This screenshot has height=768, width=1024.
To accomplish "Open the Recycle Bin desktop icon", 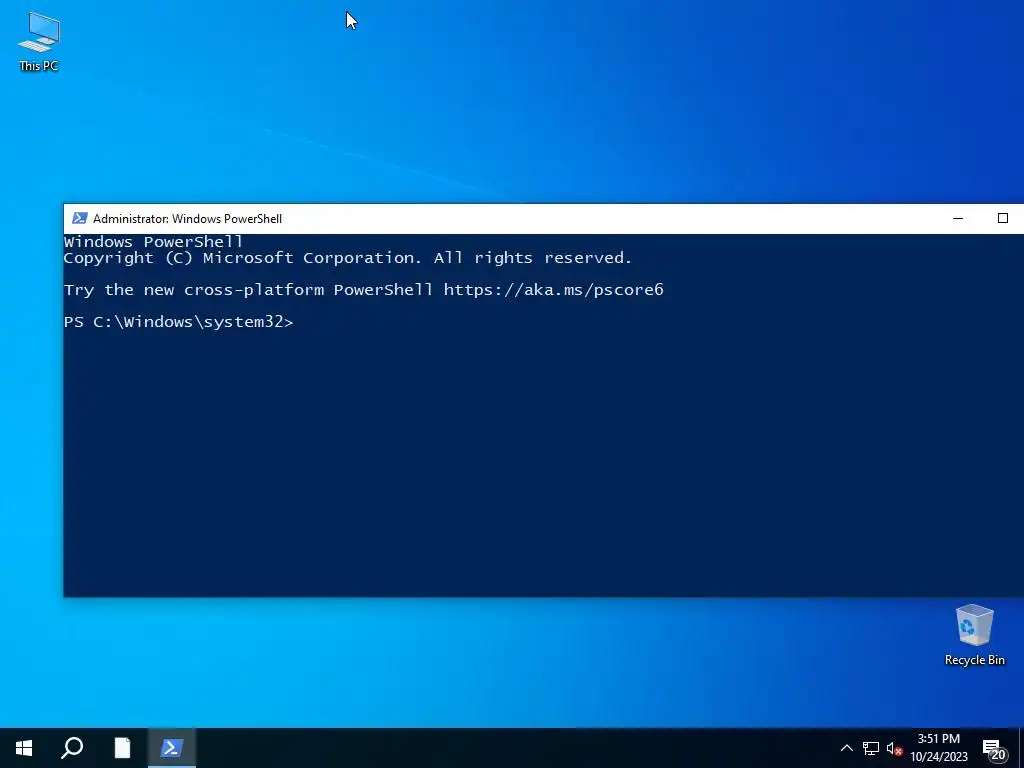I will tap(974, 634).
